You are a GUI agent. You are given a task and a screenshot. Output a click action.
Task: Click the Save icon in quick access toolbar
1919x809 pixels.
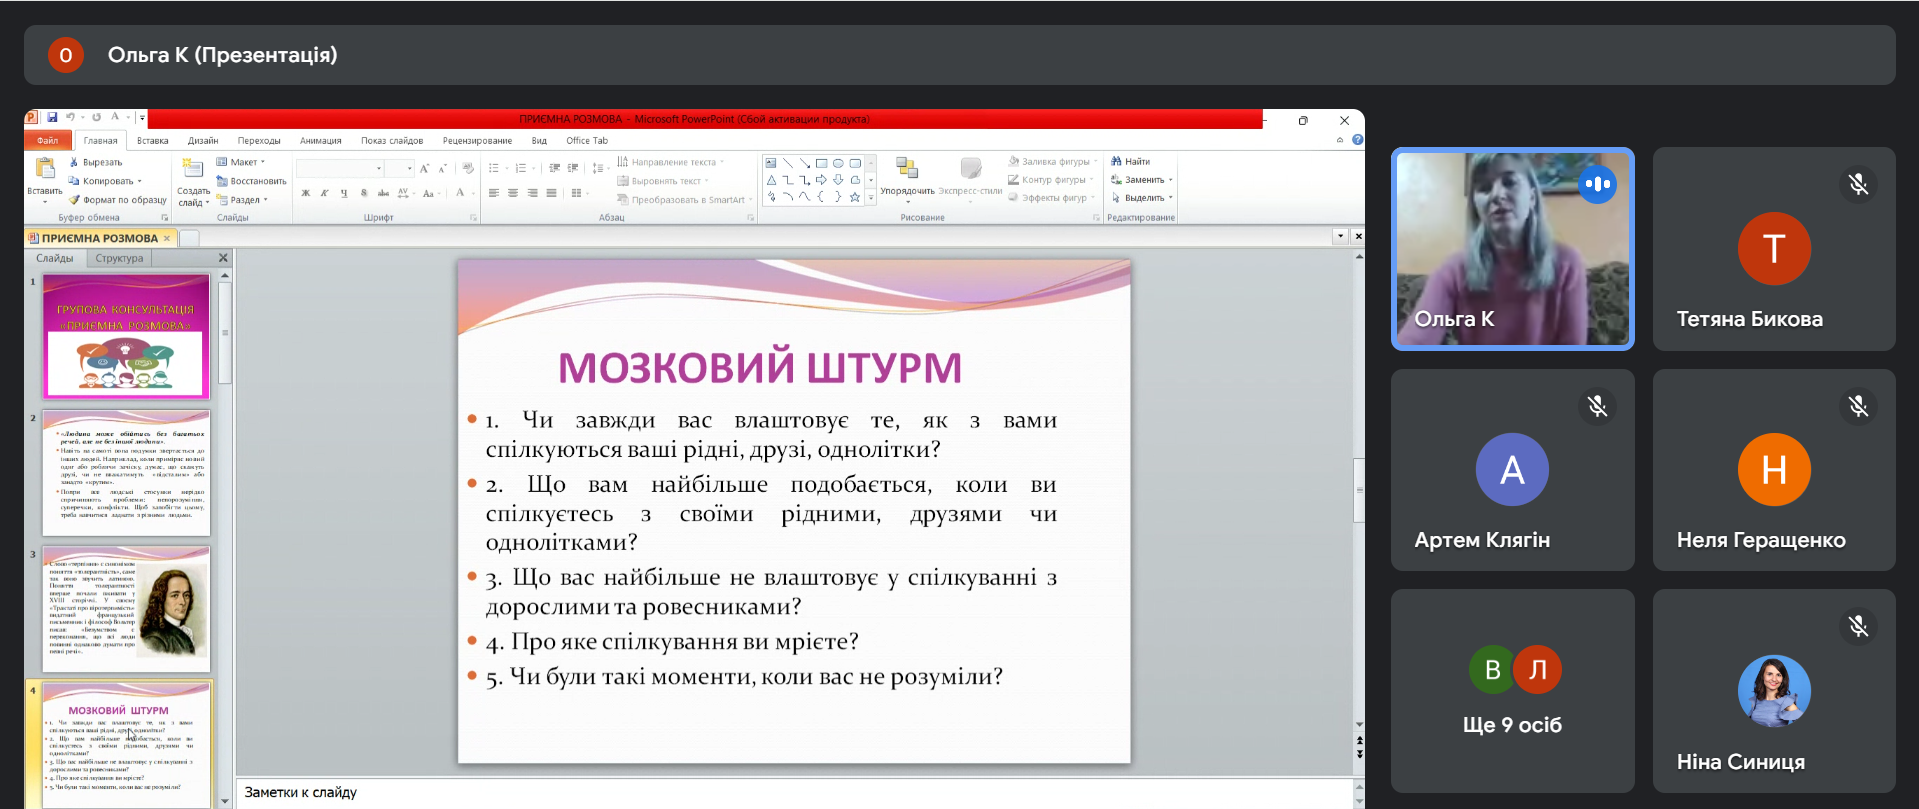pos(52,118)
